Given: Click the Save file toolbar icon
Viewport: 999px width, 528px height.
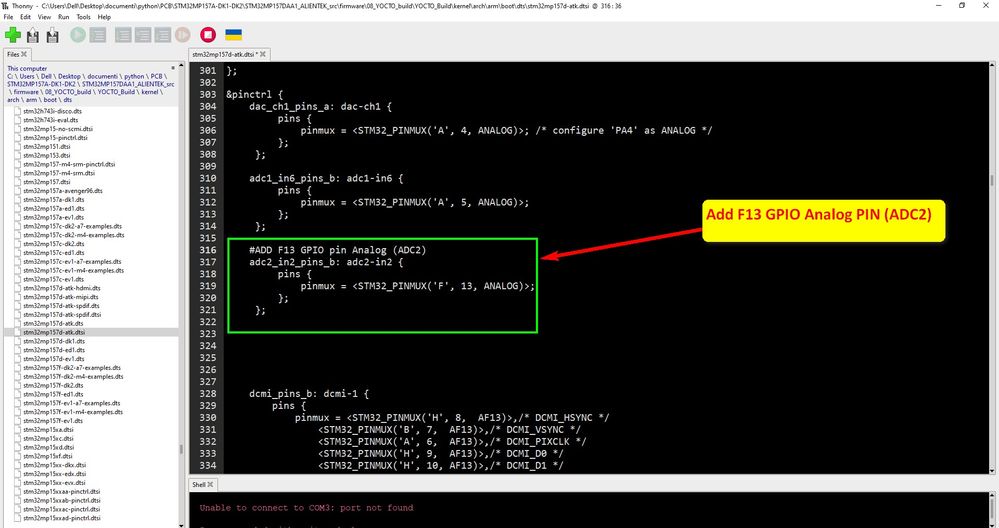Looking at the screenshot, I should click(x=52, y=34).
